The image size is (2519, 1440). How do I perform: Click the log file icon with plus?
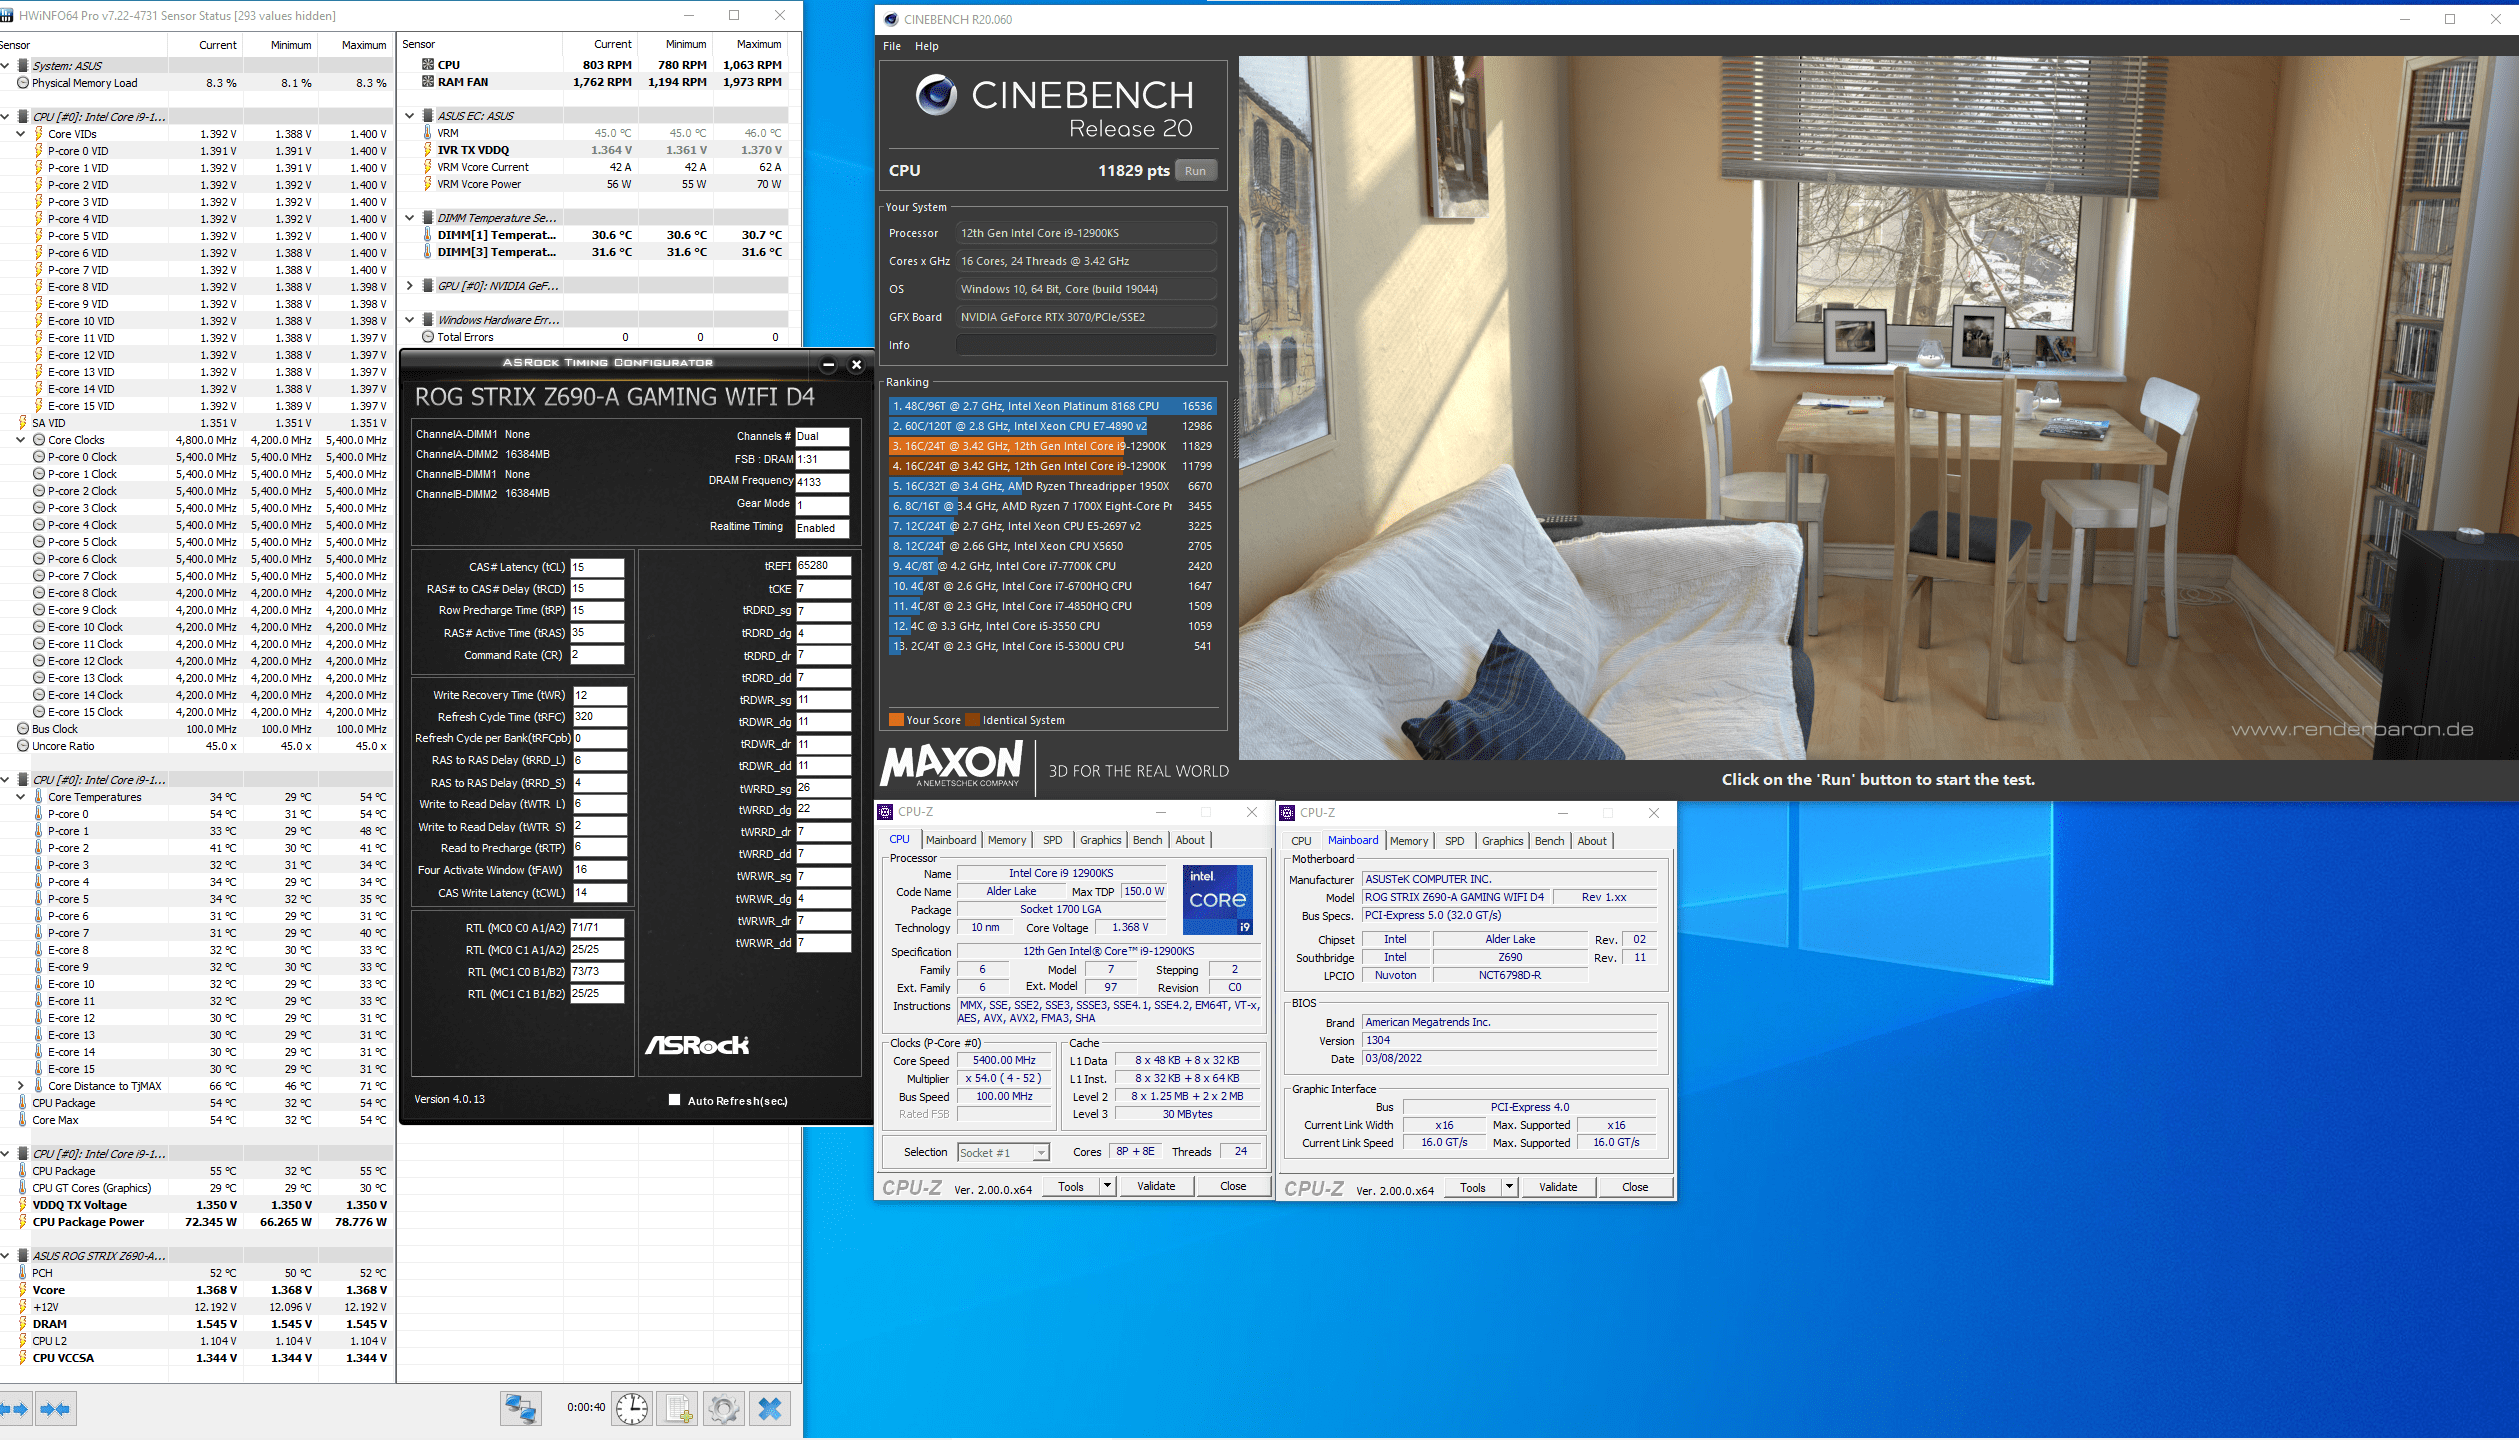coord(679,1409)
